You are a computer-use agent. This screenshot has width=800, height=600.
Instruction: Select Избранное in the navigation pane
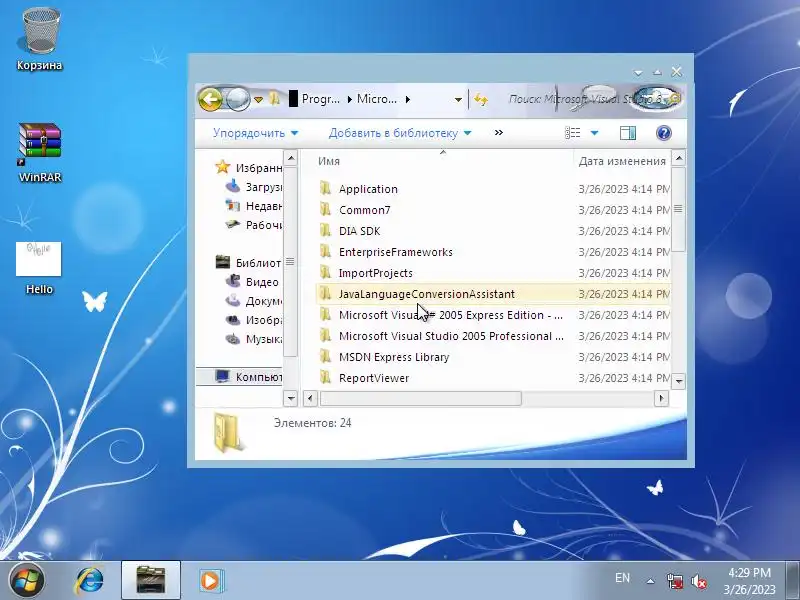tap(249, 167)
